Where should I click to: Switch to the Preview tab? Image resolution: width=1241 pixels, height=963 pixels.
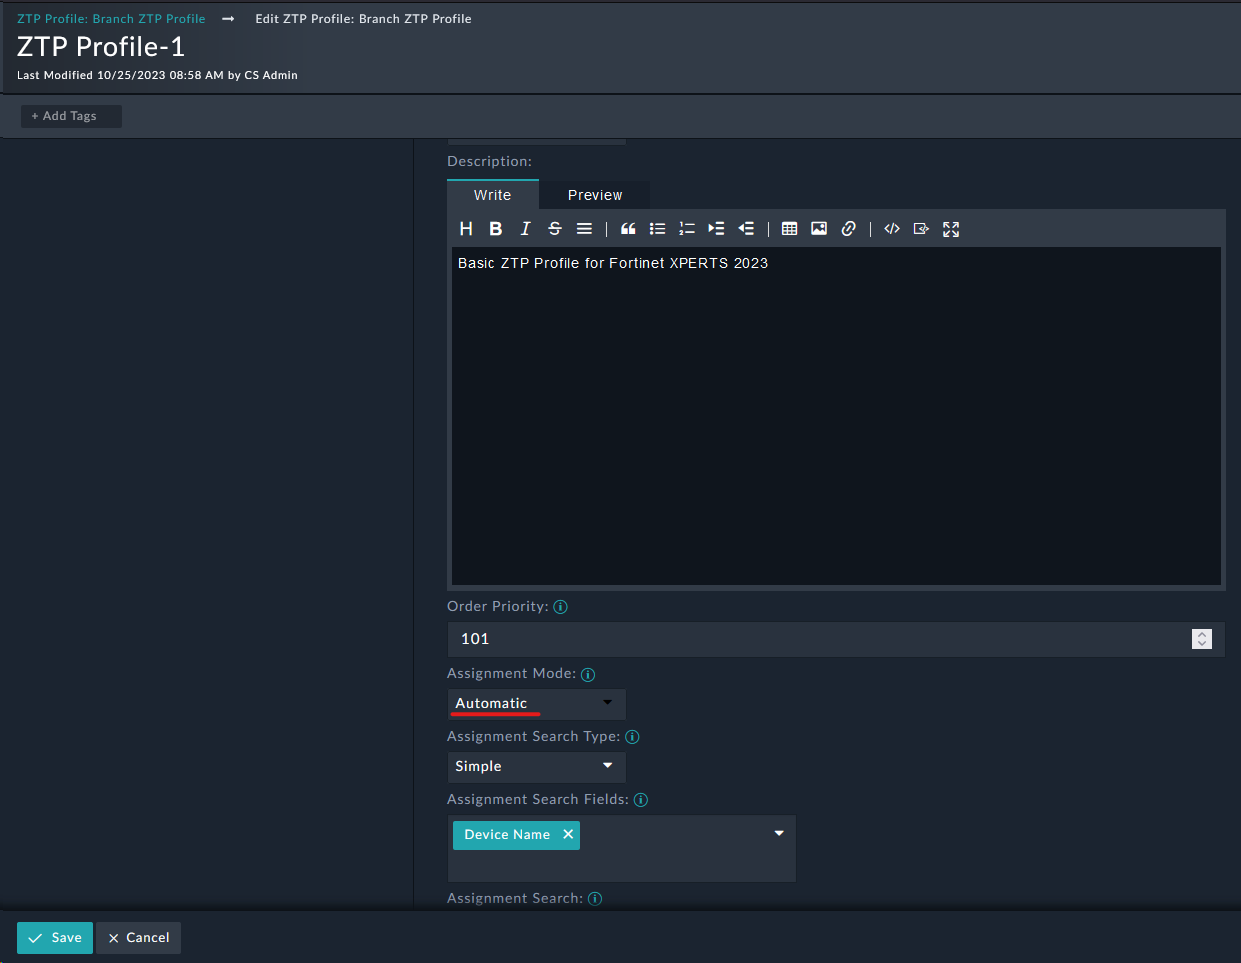point(595,195)
